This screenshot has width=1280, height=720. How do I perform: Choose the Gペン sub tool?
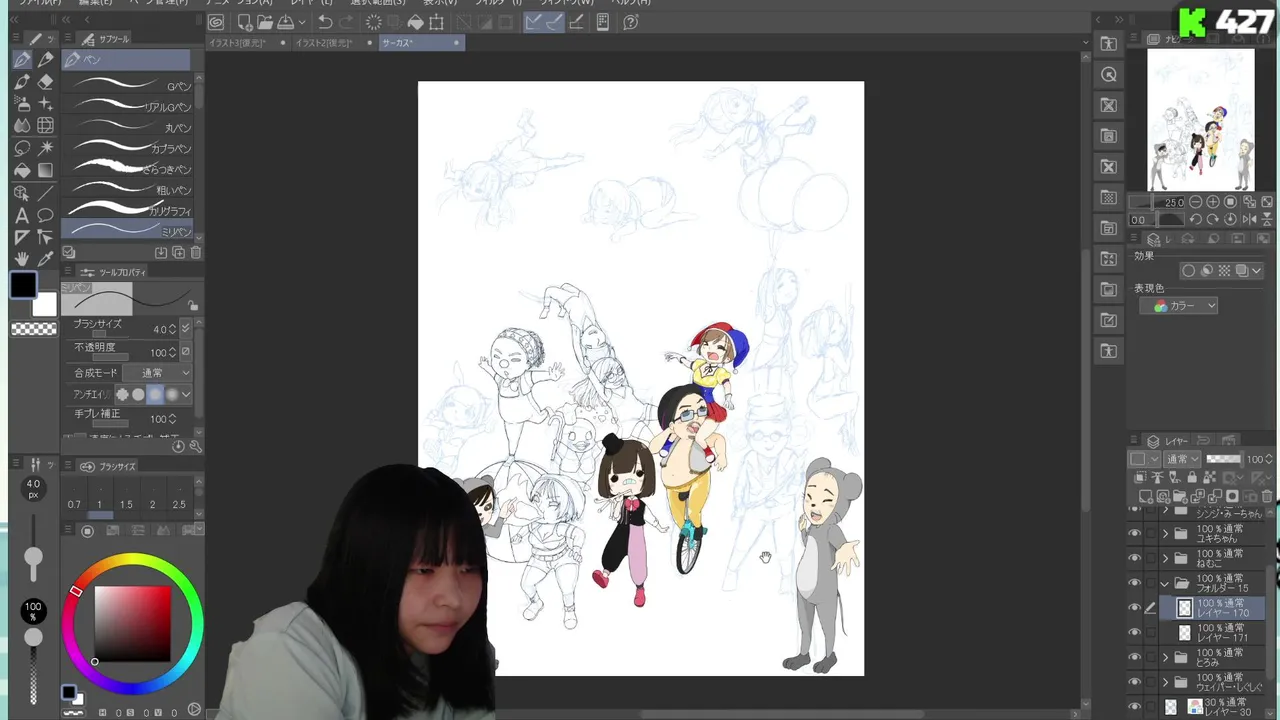coord(127,85)
